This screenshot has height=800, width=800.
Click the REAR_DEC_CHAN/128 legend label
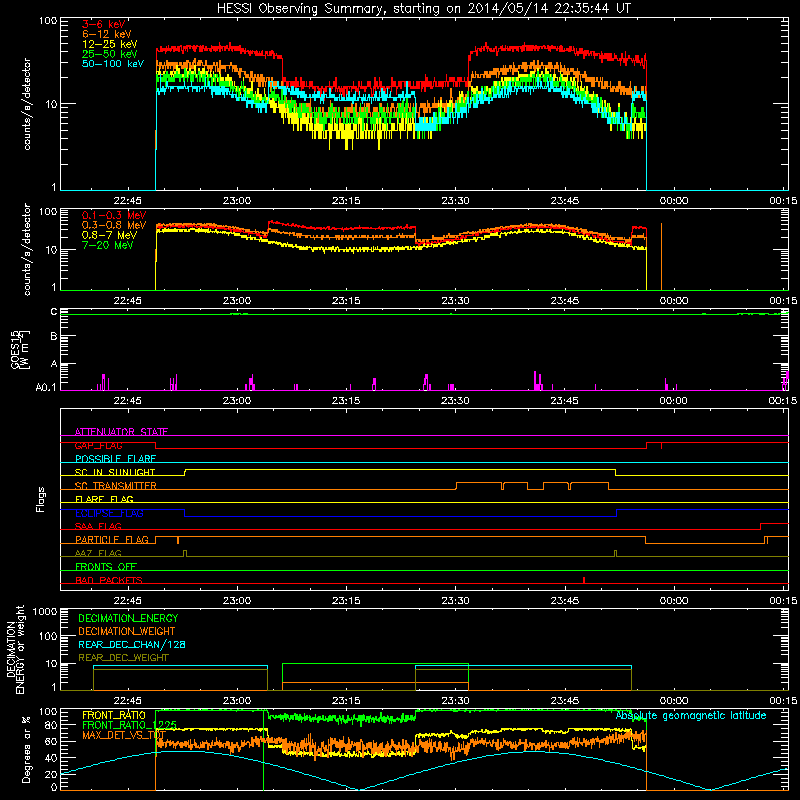tap(132, 644)
